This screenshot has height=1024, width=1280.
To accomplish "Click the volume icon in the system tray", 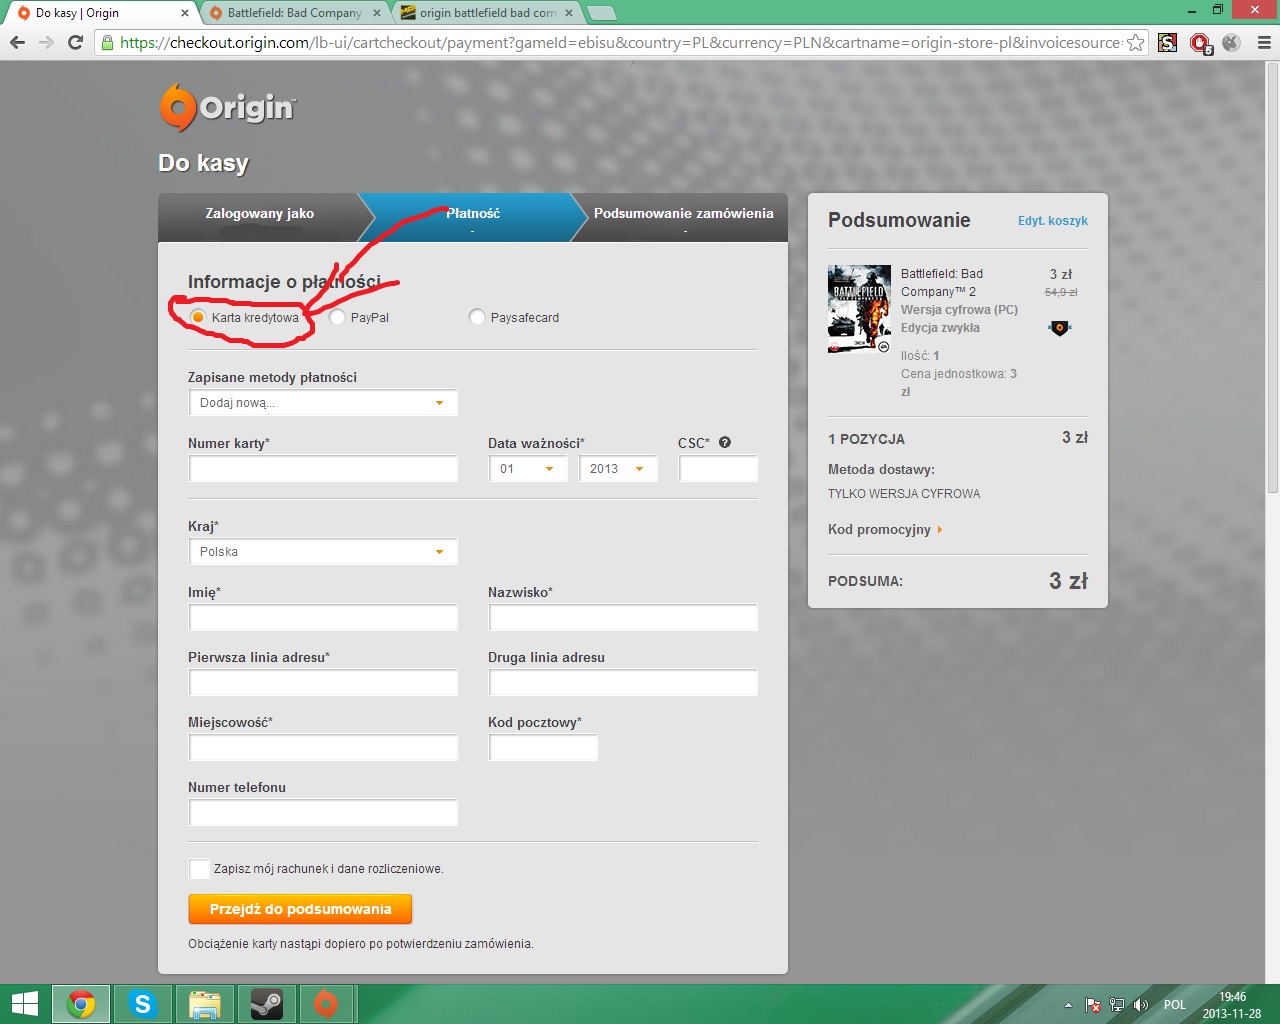I will tap(1141, 1005).
